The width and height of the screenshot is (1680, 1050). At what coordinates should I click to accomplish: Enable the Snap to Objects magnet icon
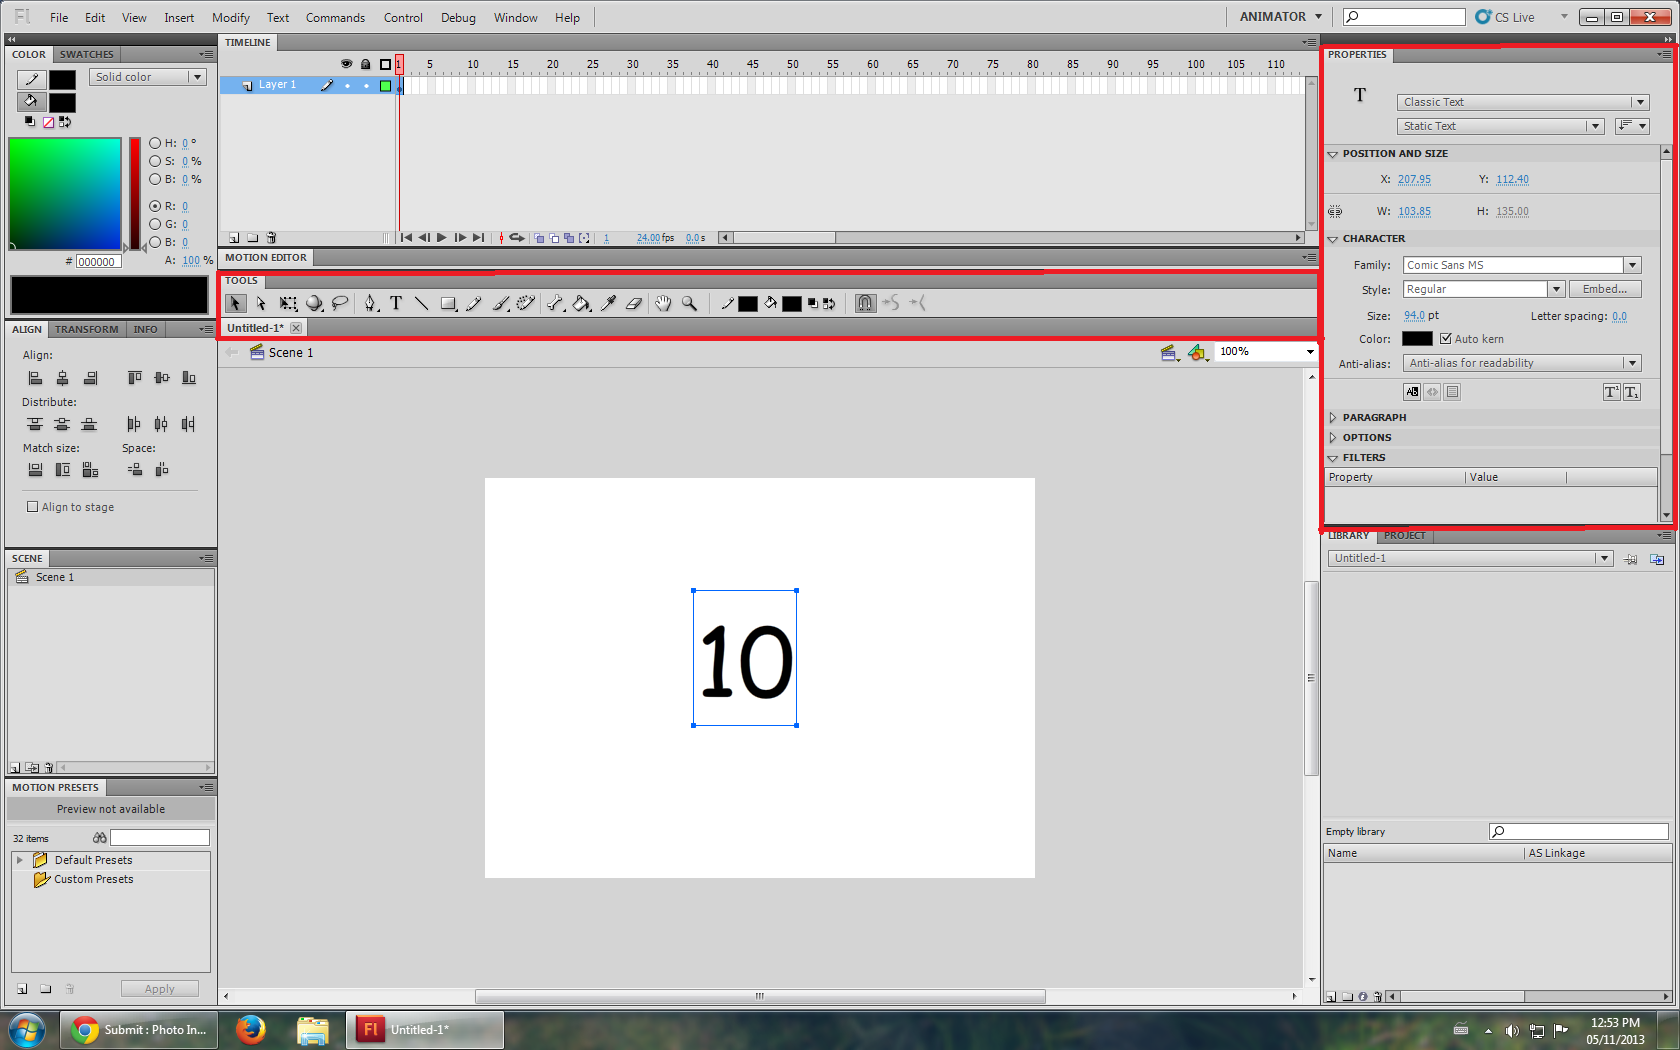tap(865, 303)
